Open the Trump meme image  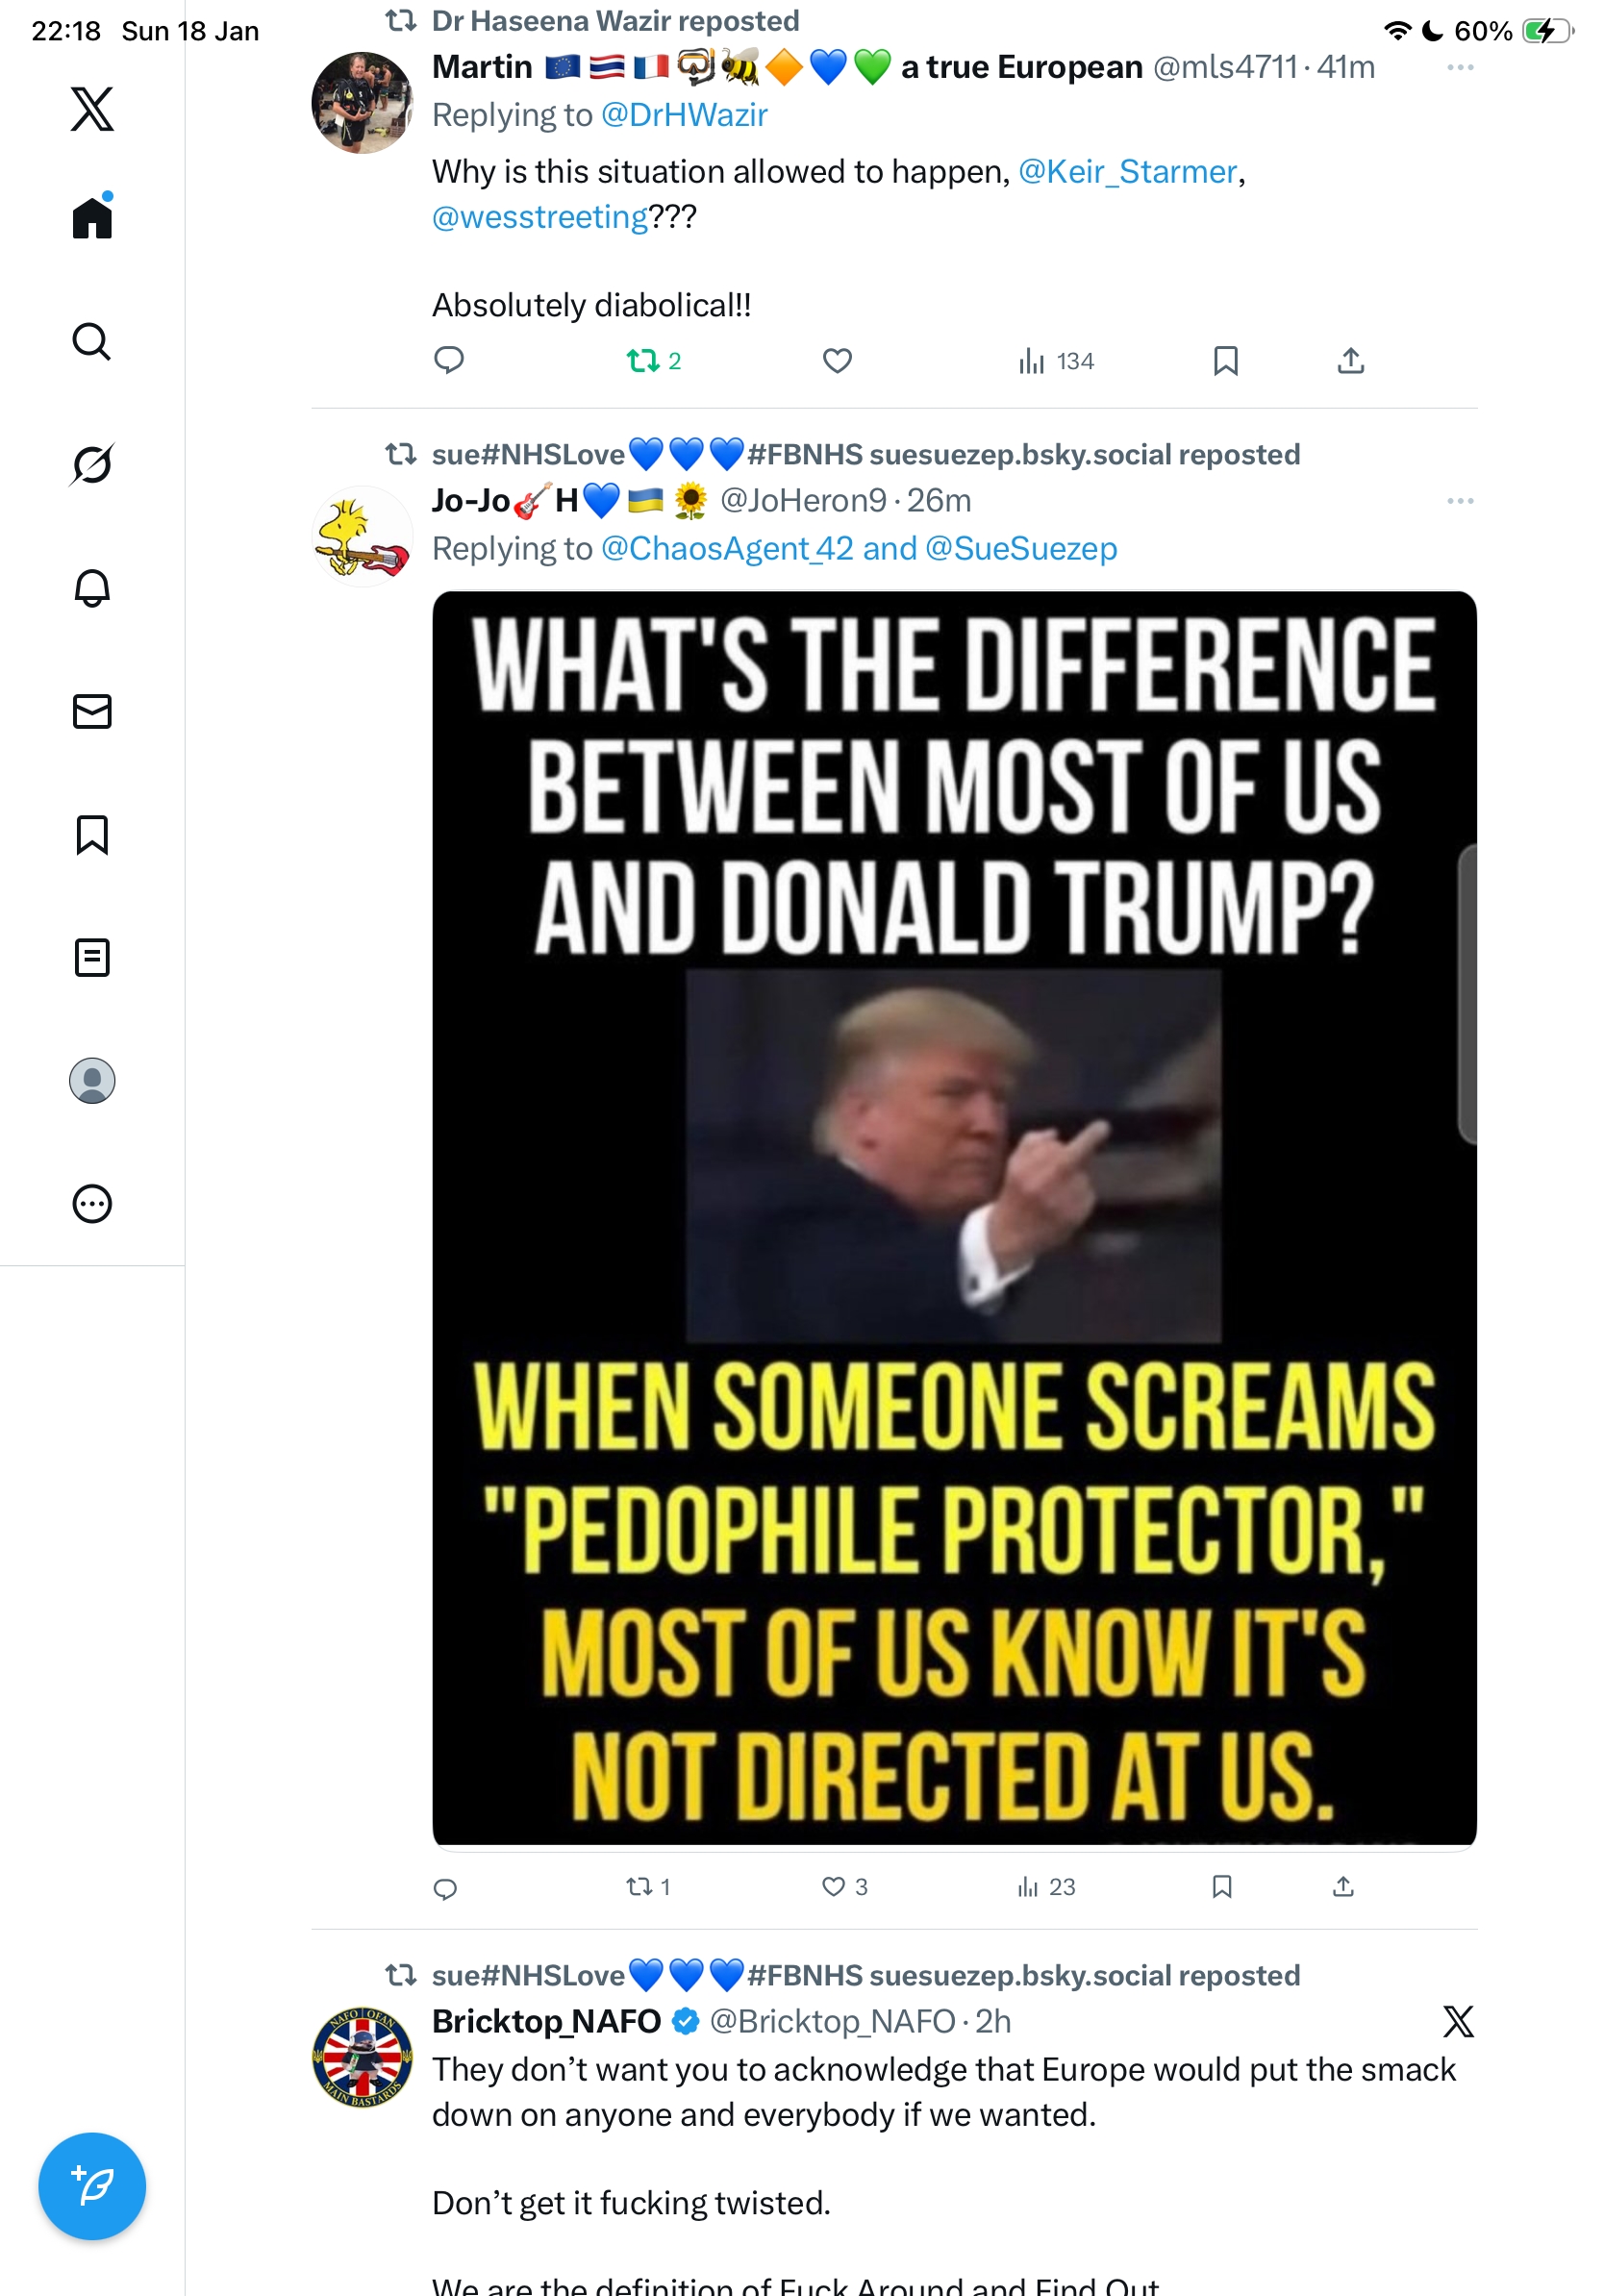click(x=953, y=1217)
